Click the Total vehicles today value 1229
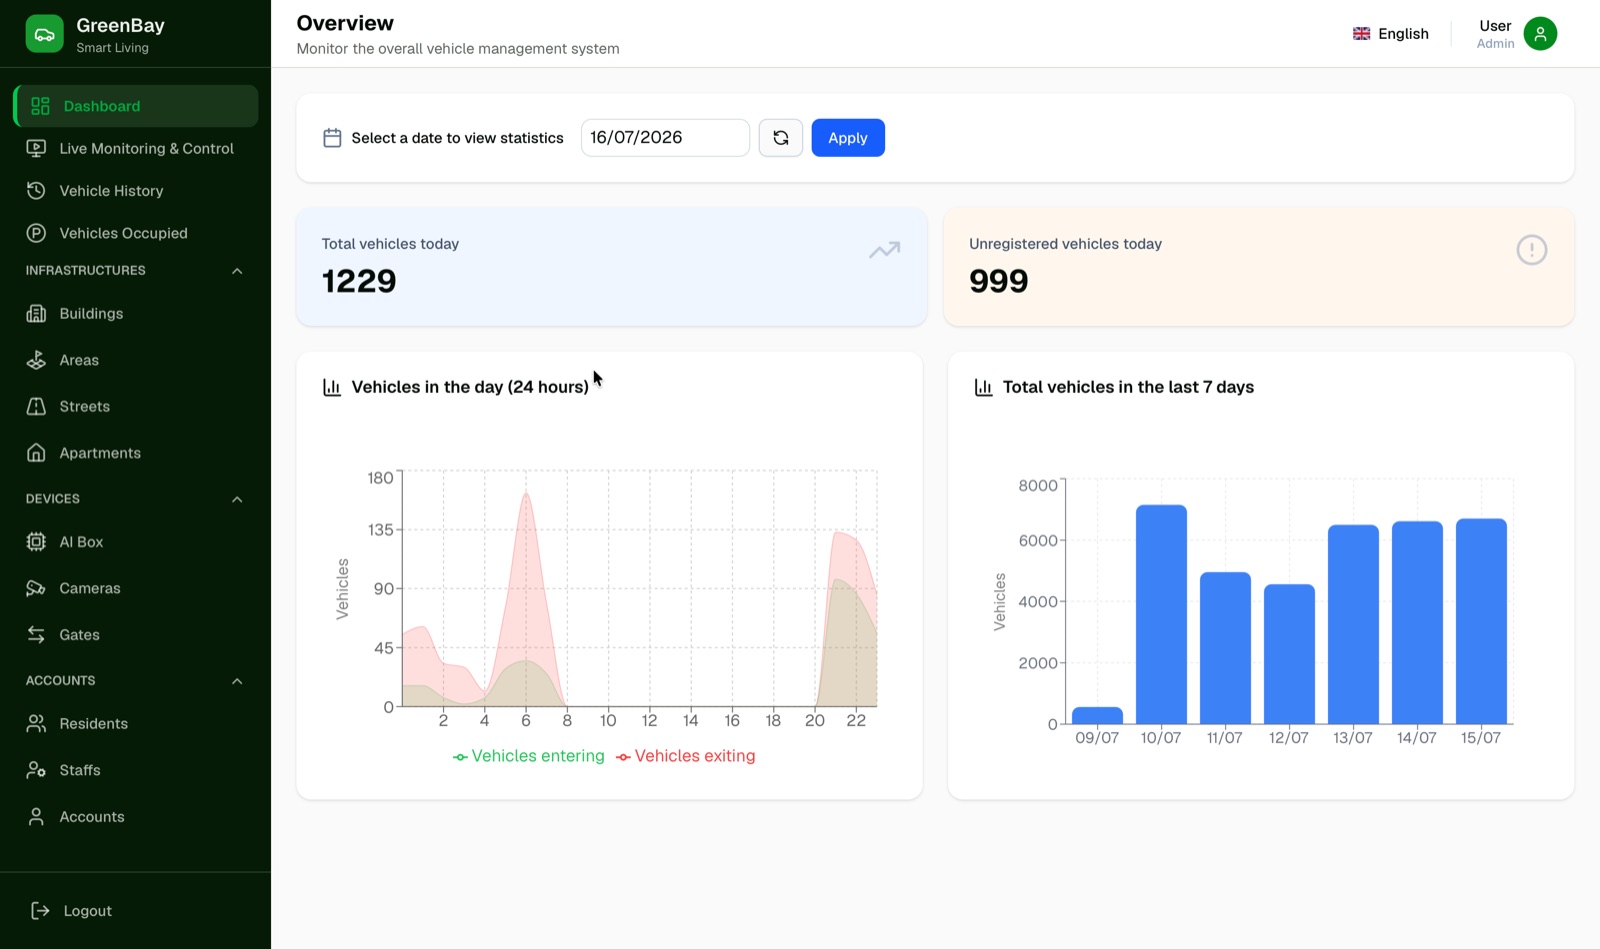 pos(359,281)
